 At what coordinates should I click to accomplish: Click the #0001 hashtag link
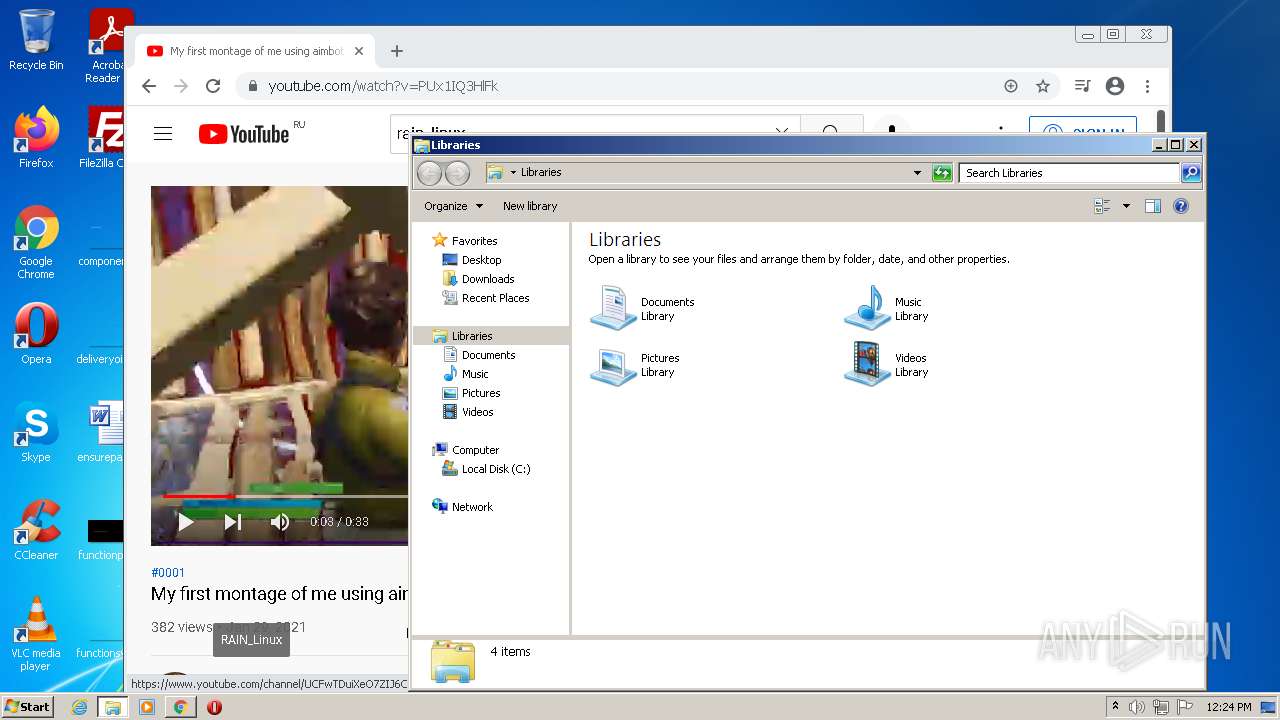(168, 573)
